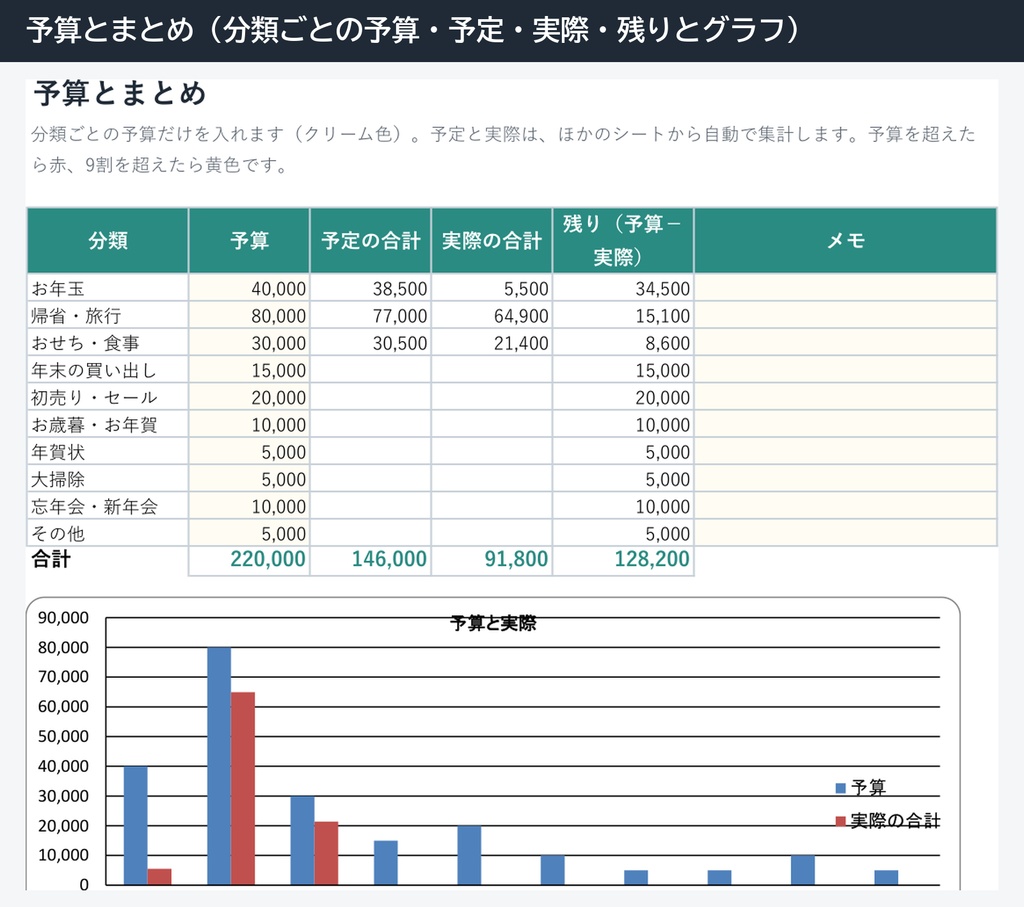
Task: Click the blue 40,000 bar for お年玉
Action: point(135,825)
